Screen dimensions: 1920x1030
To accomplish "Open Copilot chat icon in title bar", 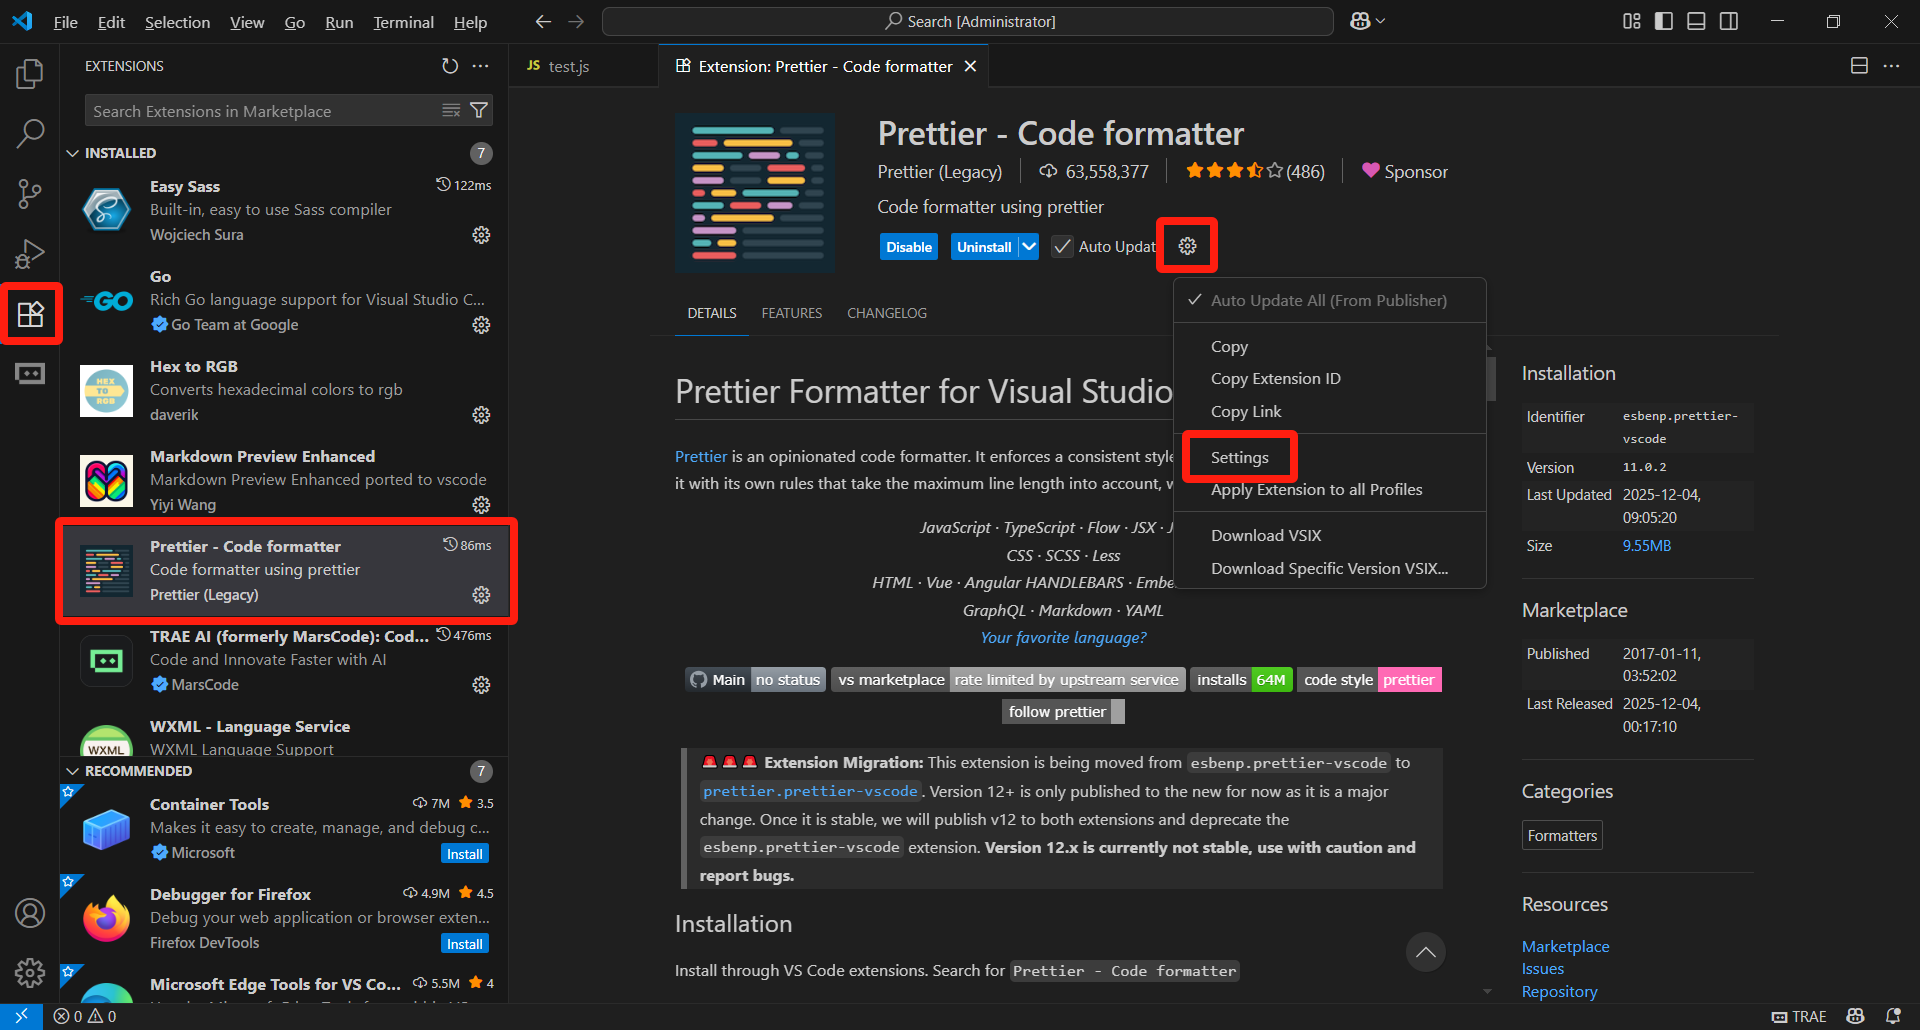I will (1360, 21).
